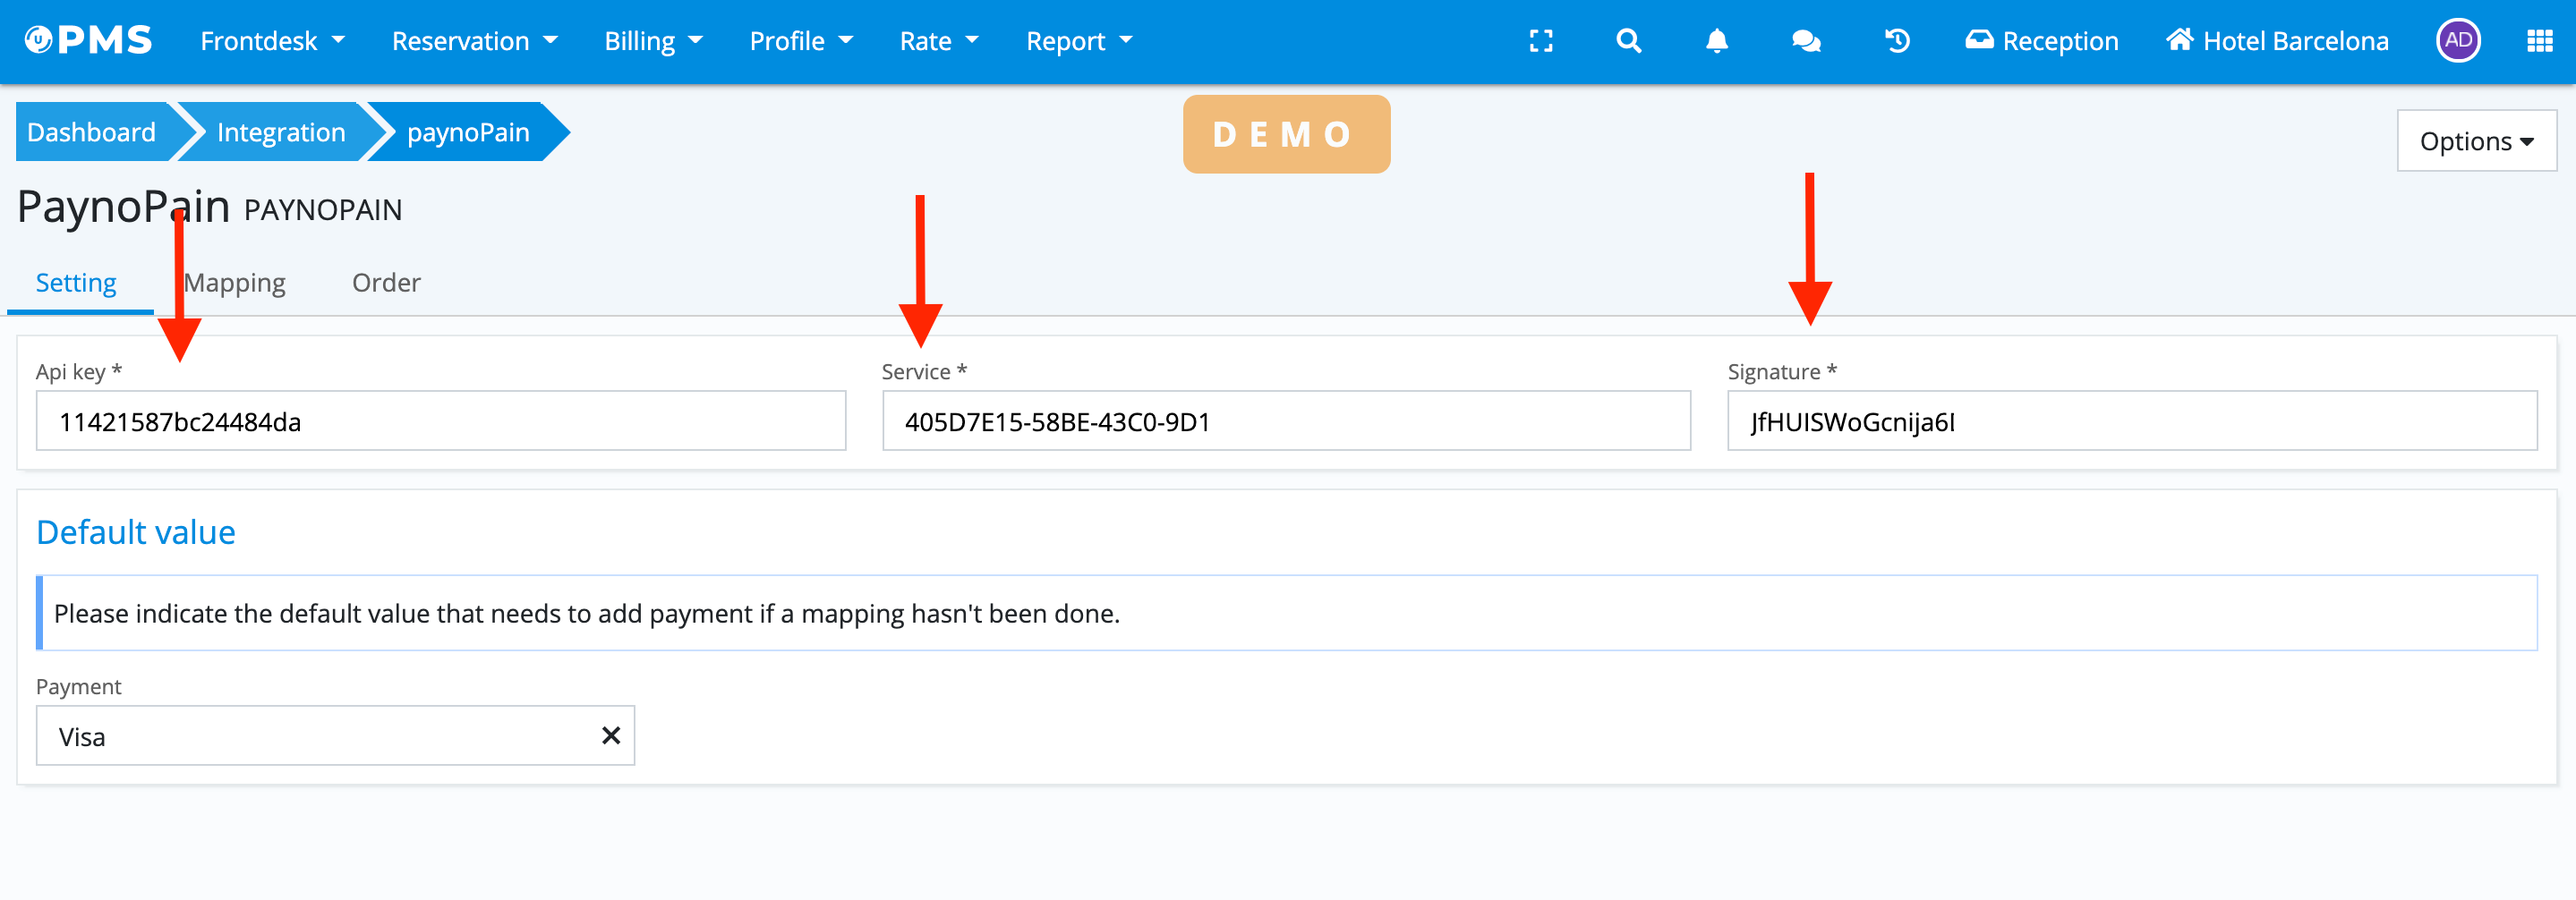
Task: Expand the Billing menu
Action: point(653,41)
